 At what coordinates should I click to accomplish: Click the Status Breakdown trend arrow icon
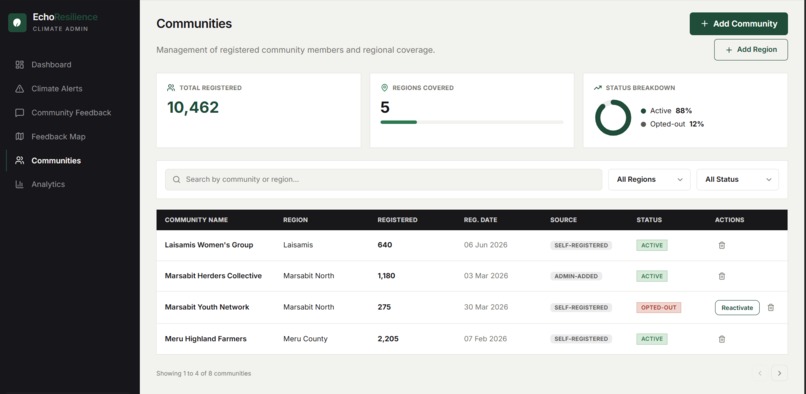(597, 88)
